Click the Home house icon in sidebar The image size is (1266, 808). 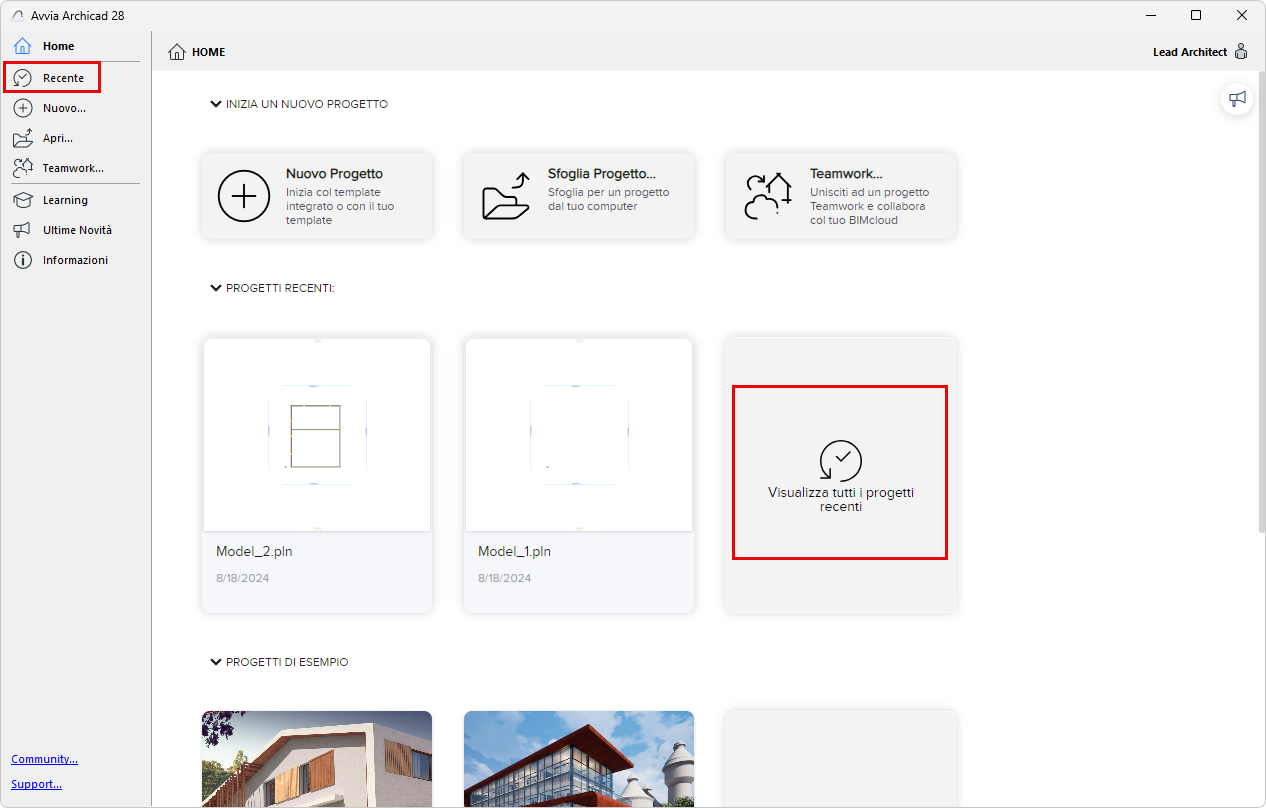(x=23, y=46)
